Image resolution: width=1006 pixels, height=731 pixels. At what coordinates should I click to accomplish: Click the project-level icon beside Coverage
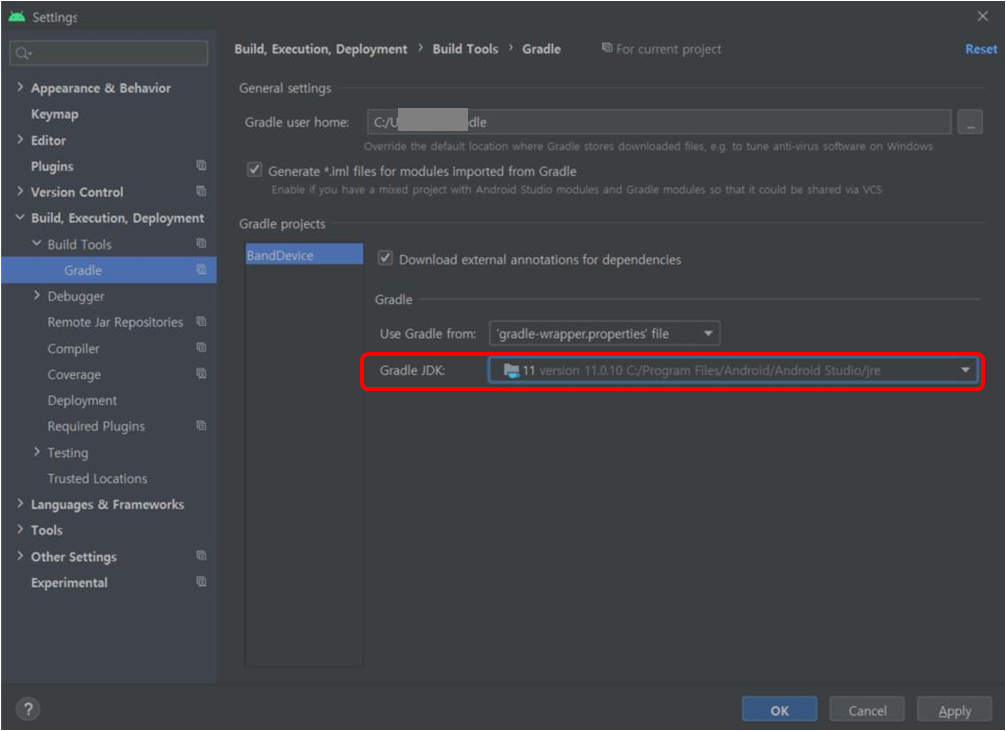(x=201, y=374)
